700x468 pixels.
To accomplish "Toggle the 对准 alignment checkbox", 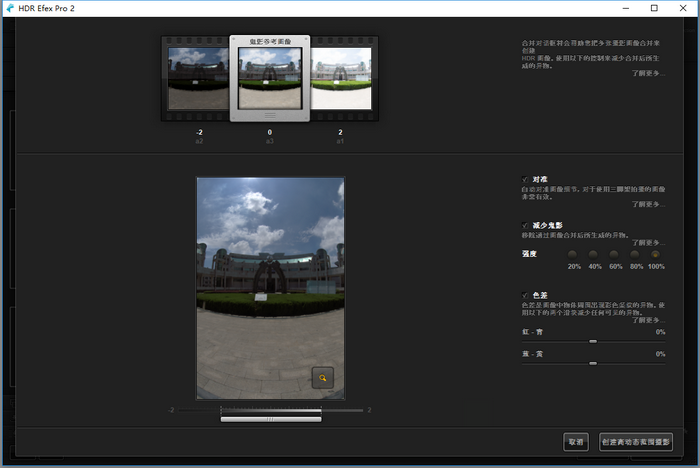I will [x=525, y=179].
